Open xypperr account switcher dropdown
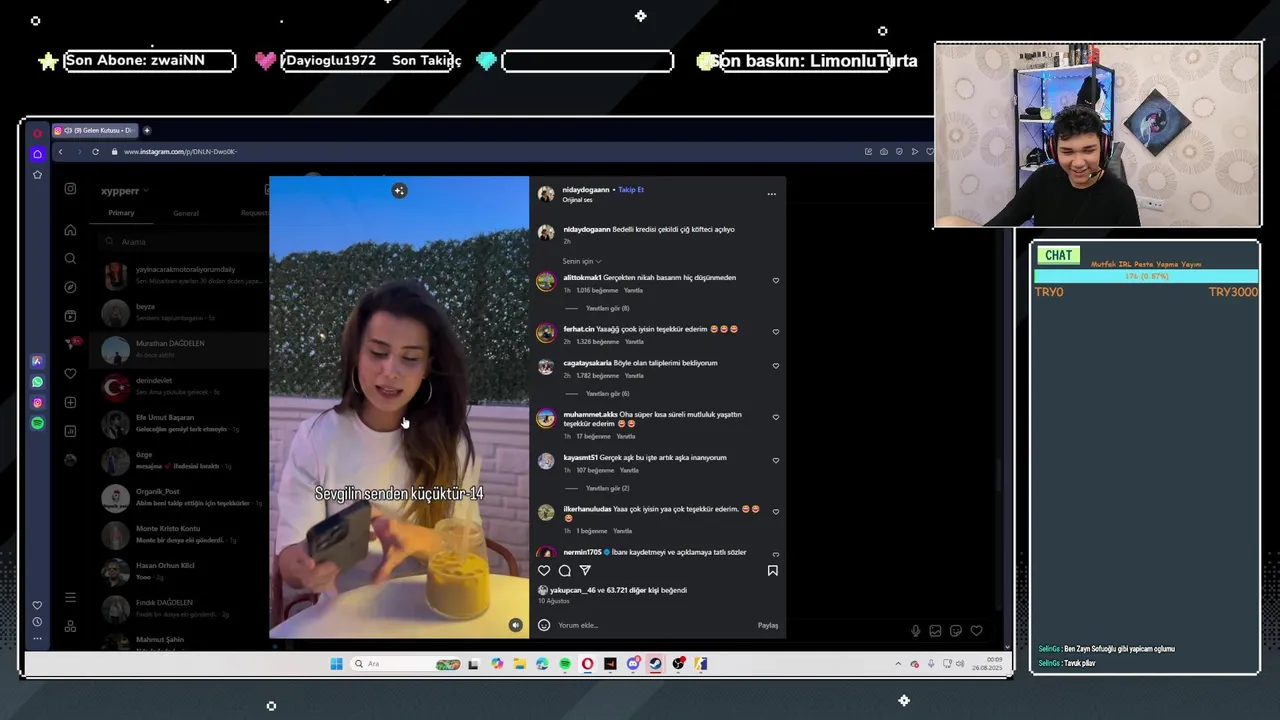The width and height of the screenshot is (1280, 720). coord(124,190)
